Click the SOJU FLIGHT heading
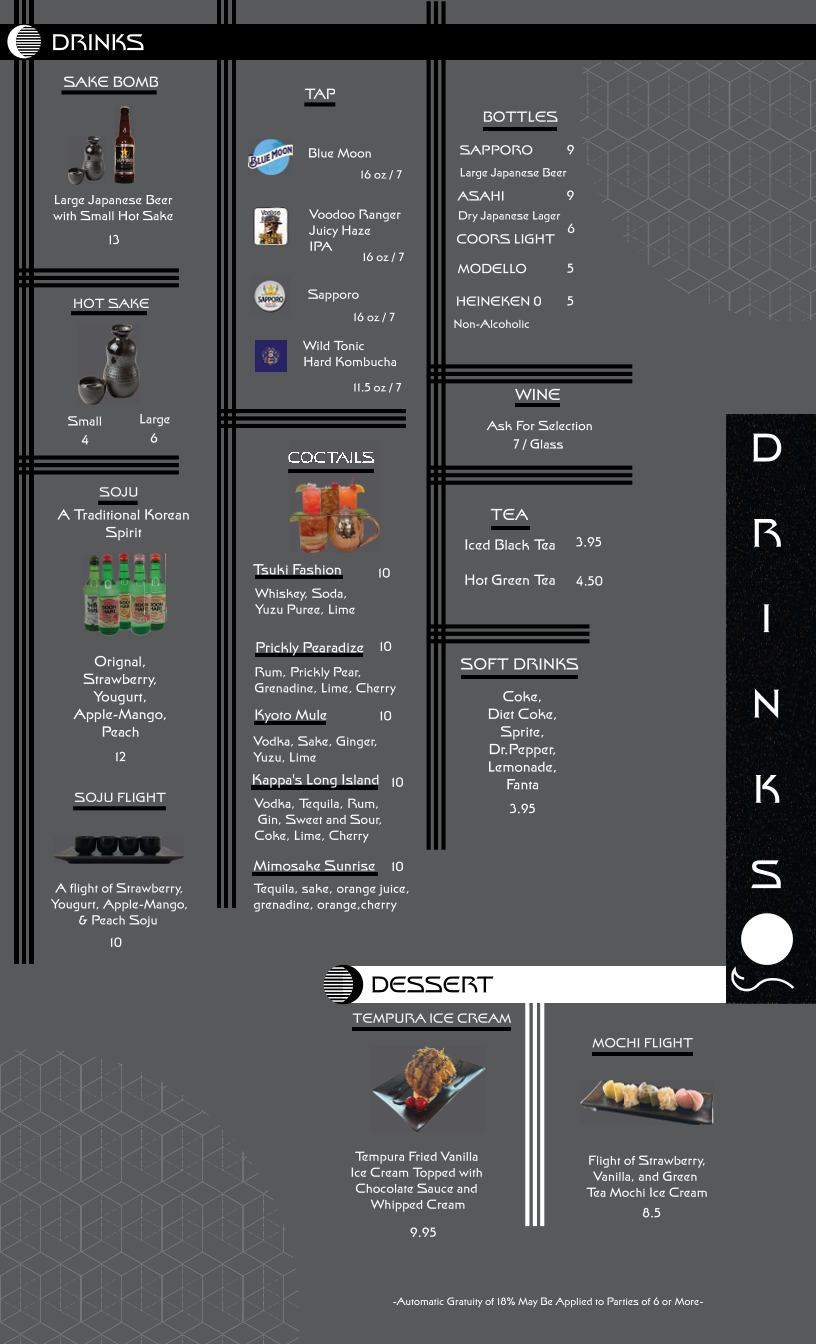This screenshot has height=1344, width=816. (119, 798)
